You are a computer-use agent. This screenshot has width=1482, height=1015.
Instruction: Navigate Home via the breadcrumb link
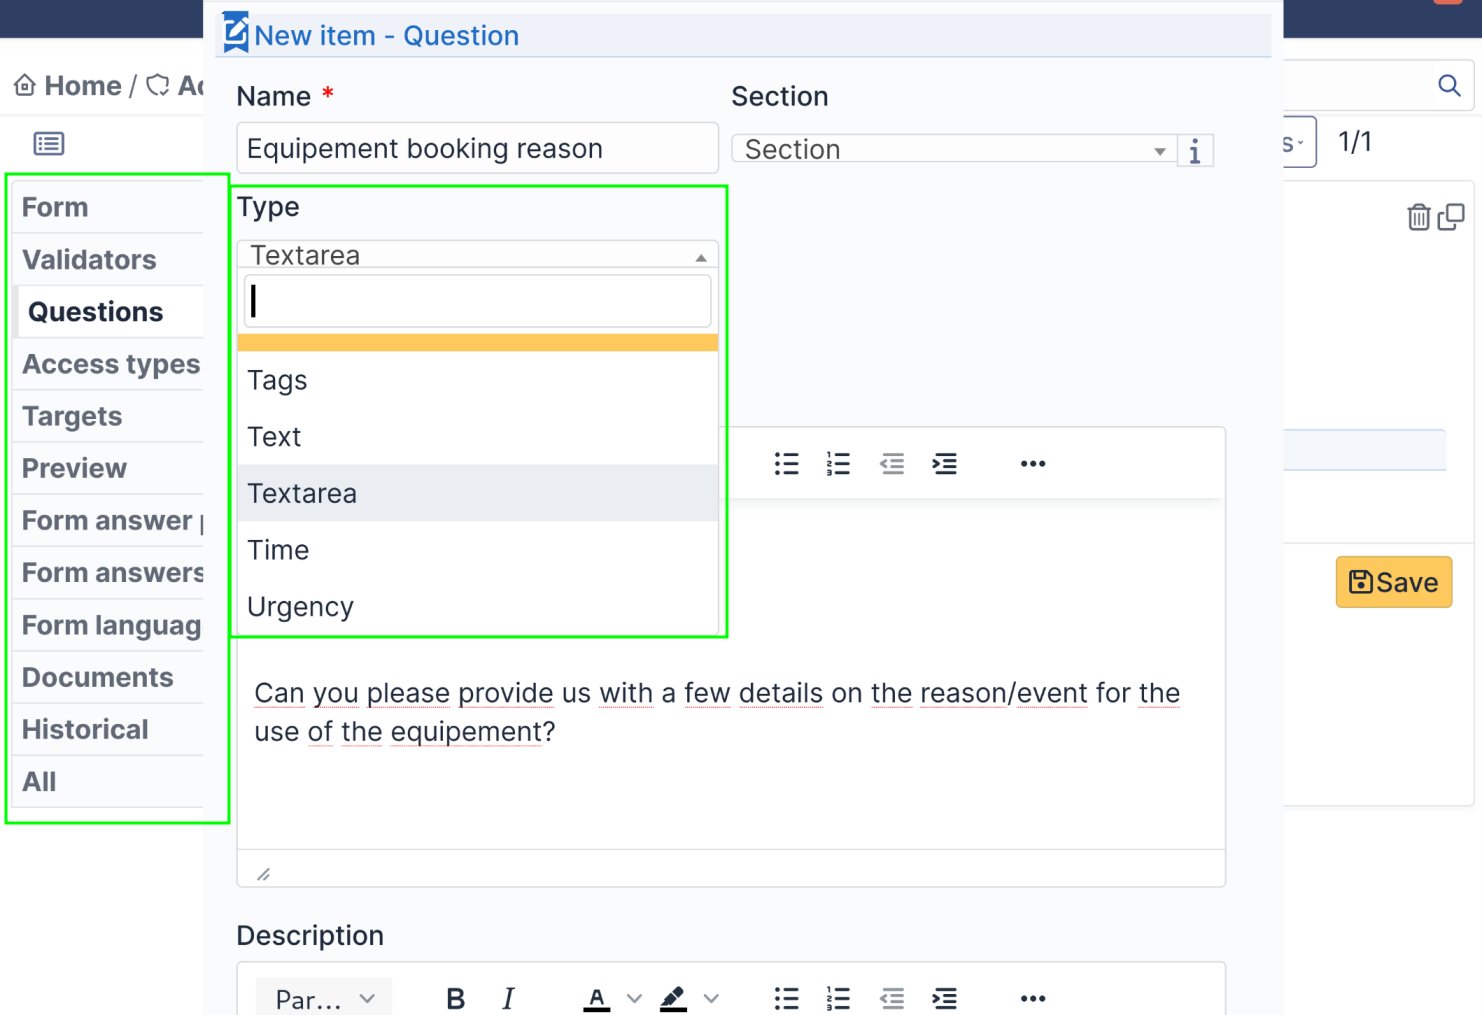click(x=80, y=85)
